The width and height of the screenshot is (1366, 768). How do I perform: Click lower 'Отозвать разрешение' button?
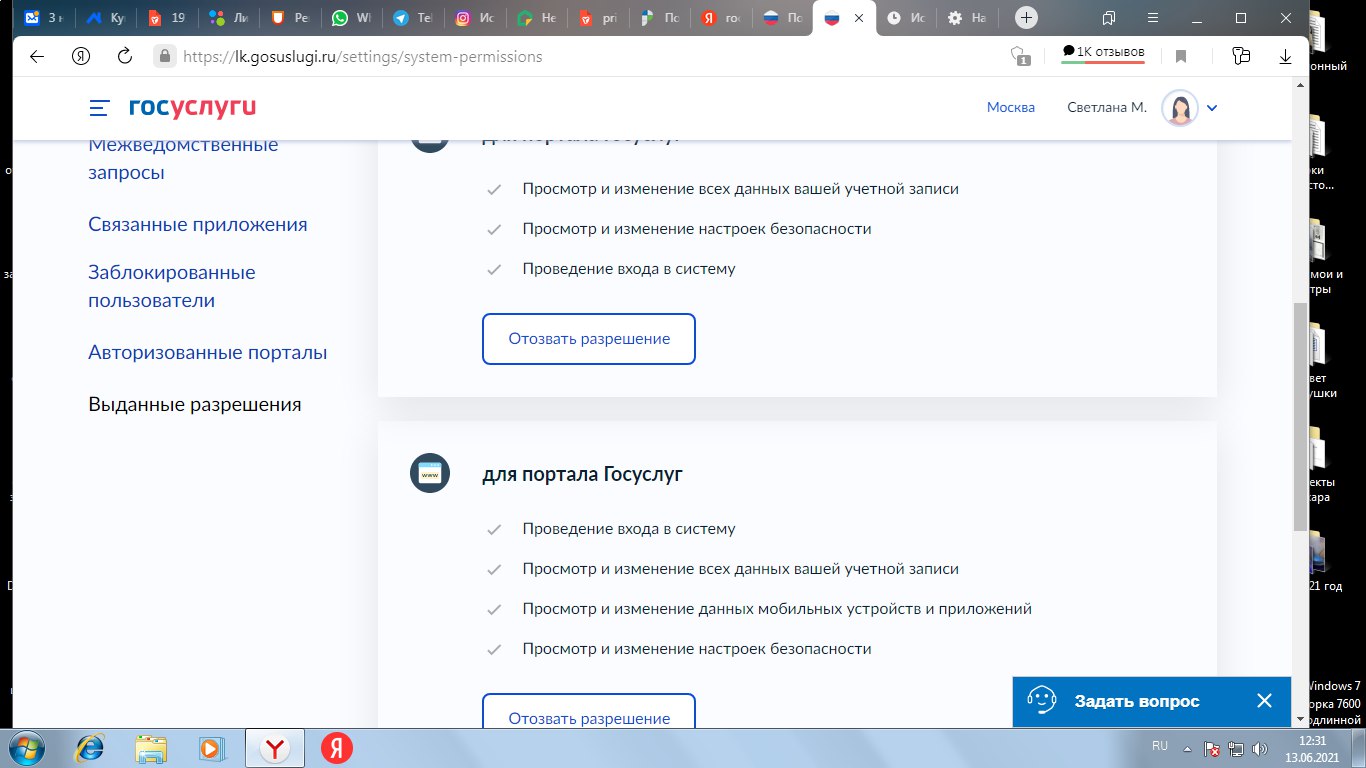tap(589, 711)
